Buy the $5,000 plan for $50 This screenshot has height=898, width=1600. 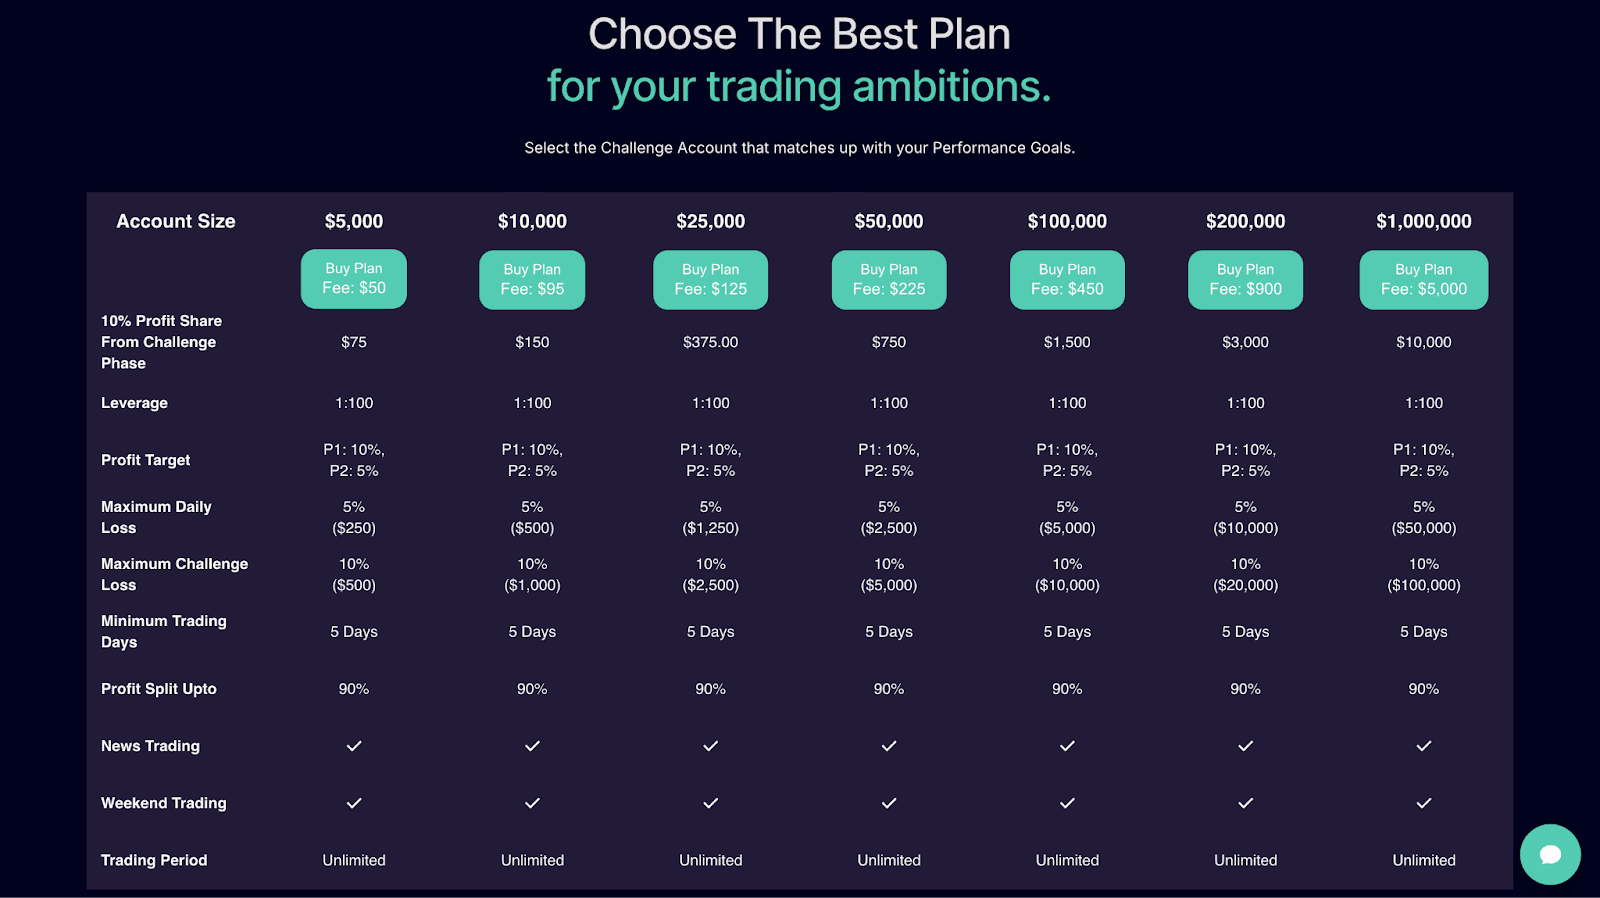pos(354,279)
